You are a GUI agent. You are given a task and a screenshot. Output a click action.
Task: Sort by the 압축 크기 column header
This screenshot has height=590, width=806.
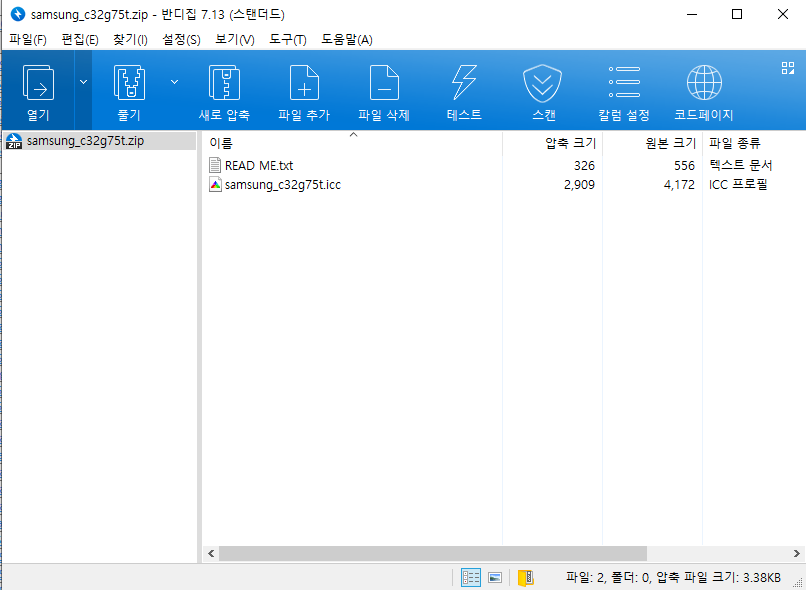click(x=552, y=143)
